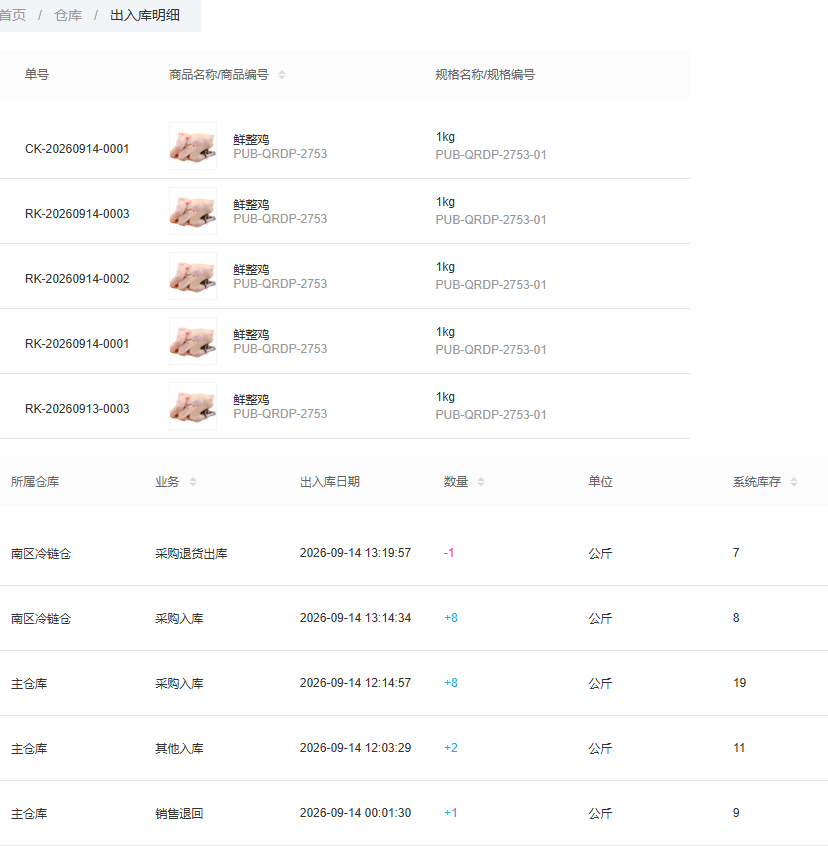828x846 pixels.
Task: Click system stock value 19
Action: [740, 683]
